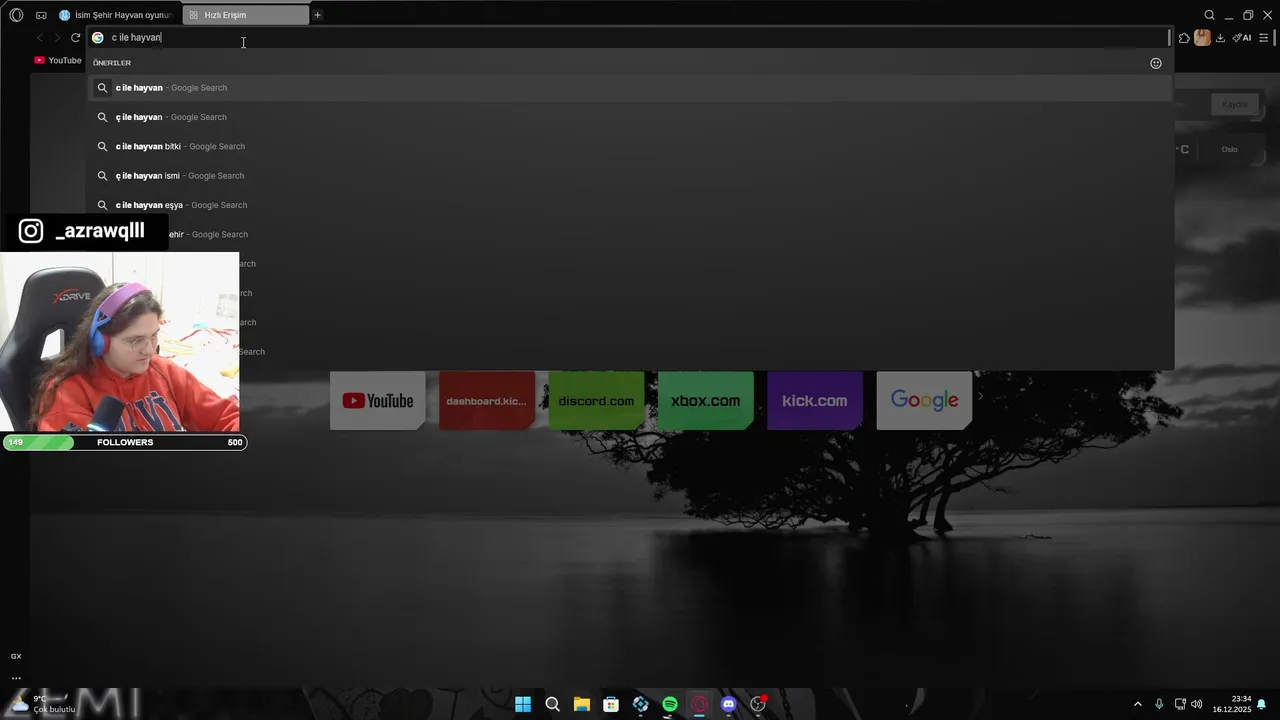This screenshot has width=1280, height=720.
Task: Open the dashboard.kick speed dial tile
Action: coord(487,401)
